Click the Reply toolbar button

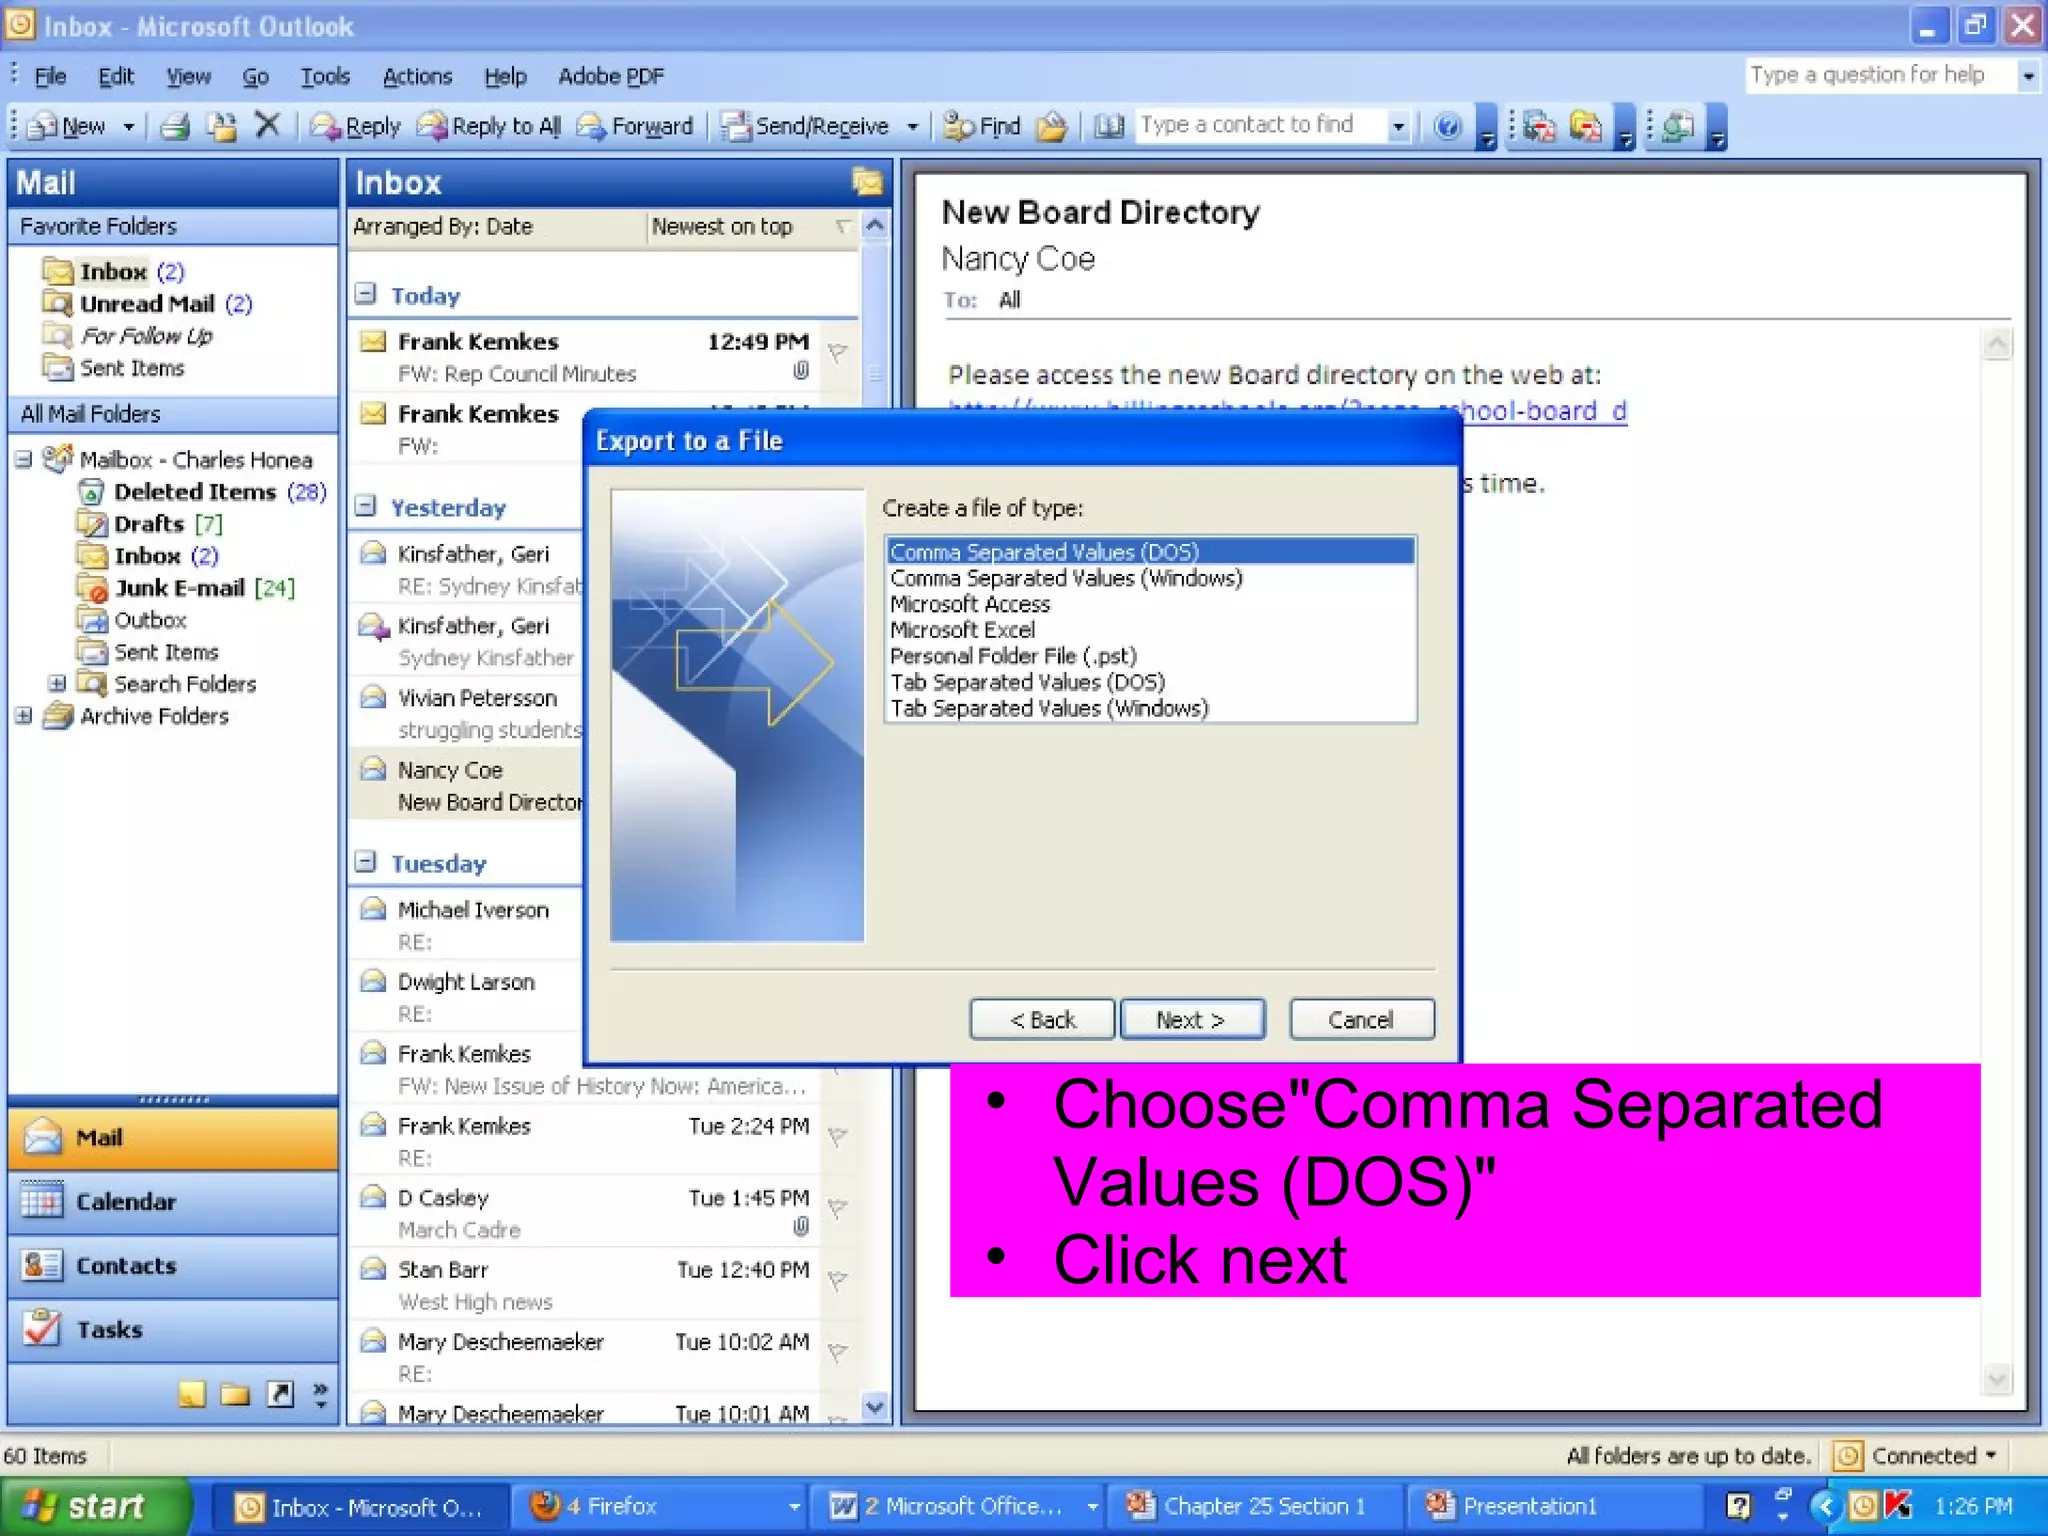tap(355, 126)
